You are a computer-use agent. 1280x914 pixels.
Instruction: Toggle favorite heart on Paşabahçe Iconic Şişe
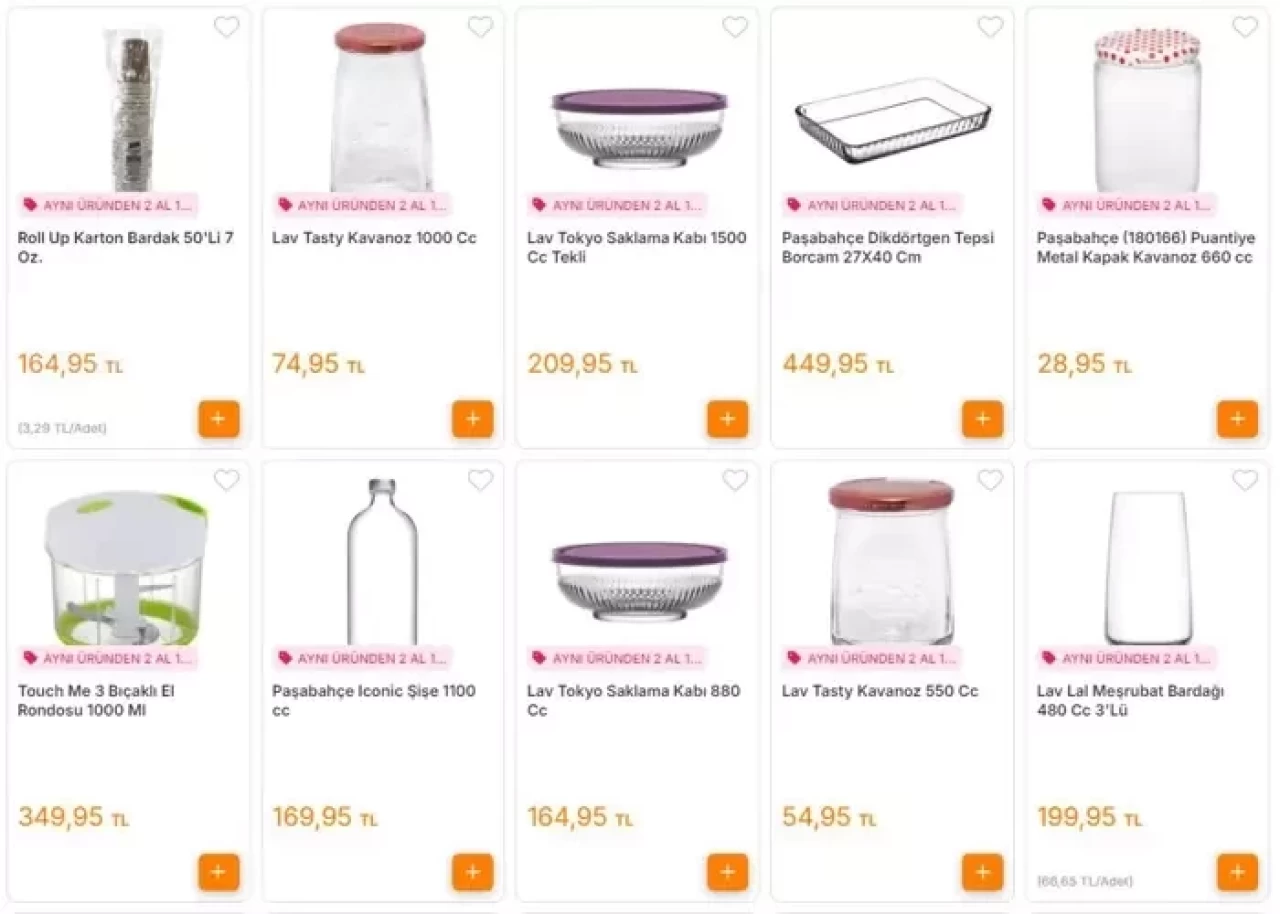point(481,480)
